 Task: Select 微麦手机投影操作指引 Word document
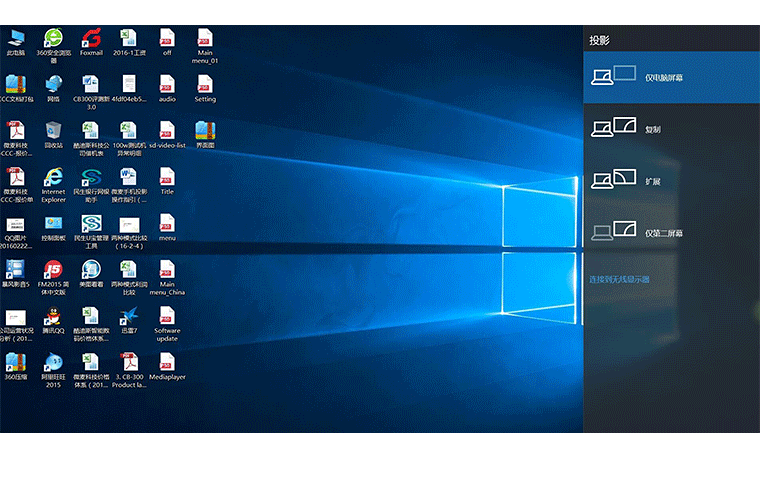click(x=129, y=185)
